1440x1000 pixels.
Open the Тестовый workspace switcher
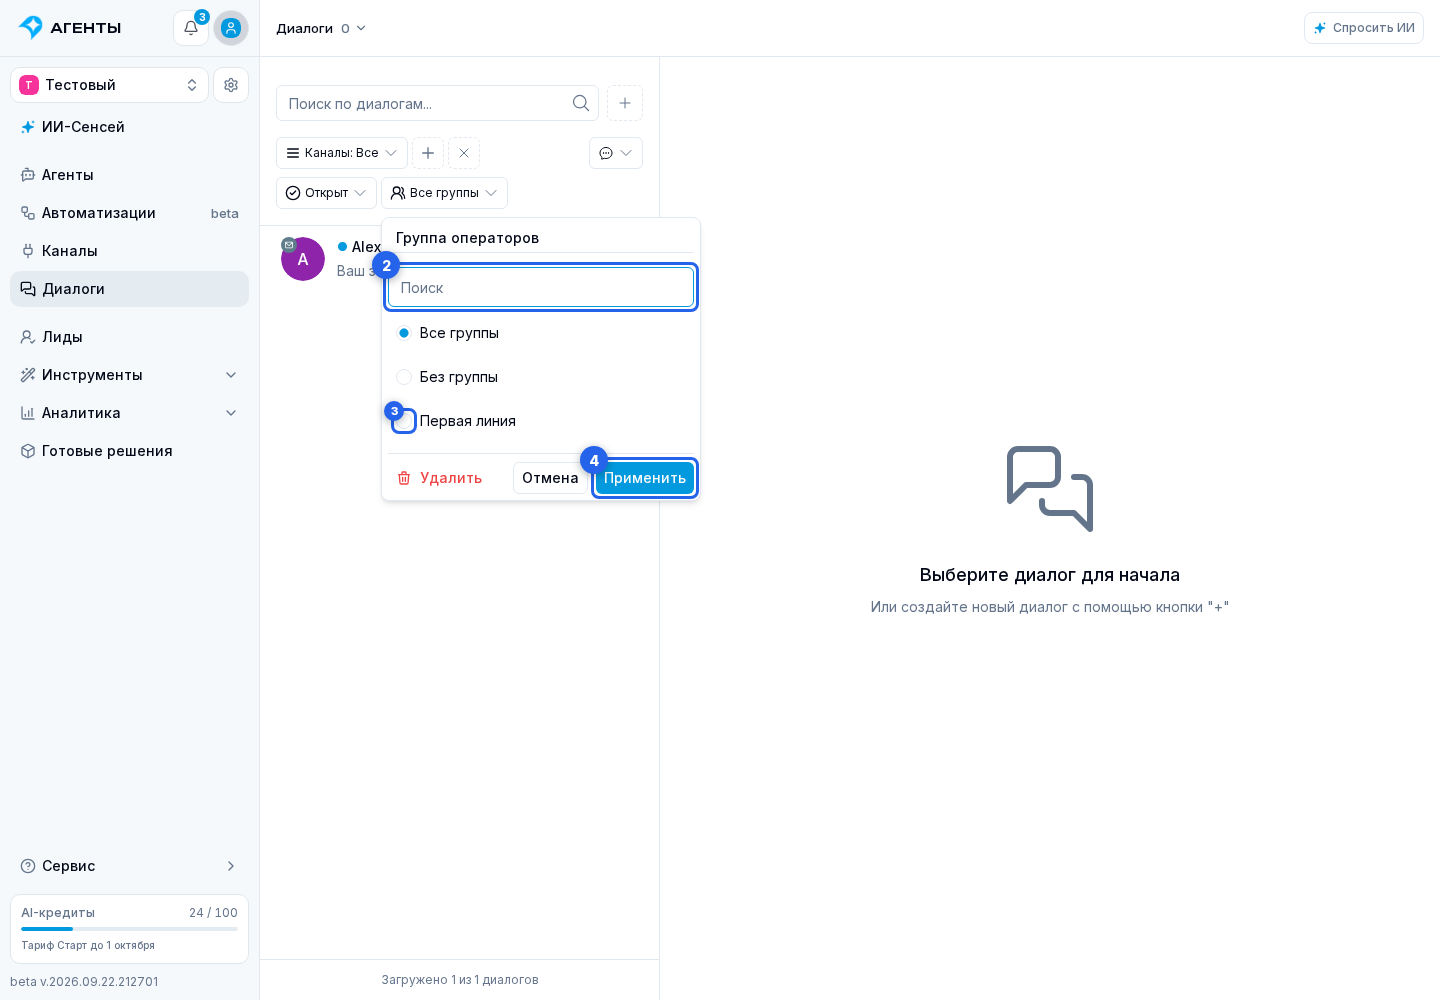(x=109, y=85)
